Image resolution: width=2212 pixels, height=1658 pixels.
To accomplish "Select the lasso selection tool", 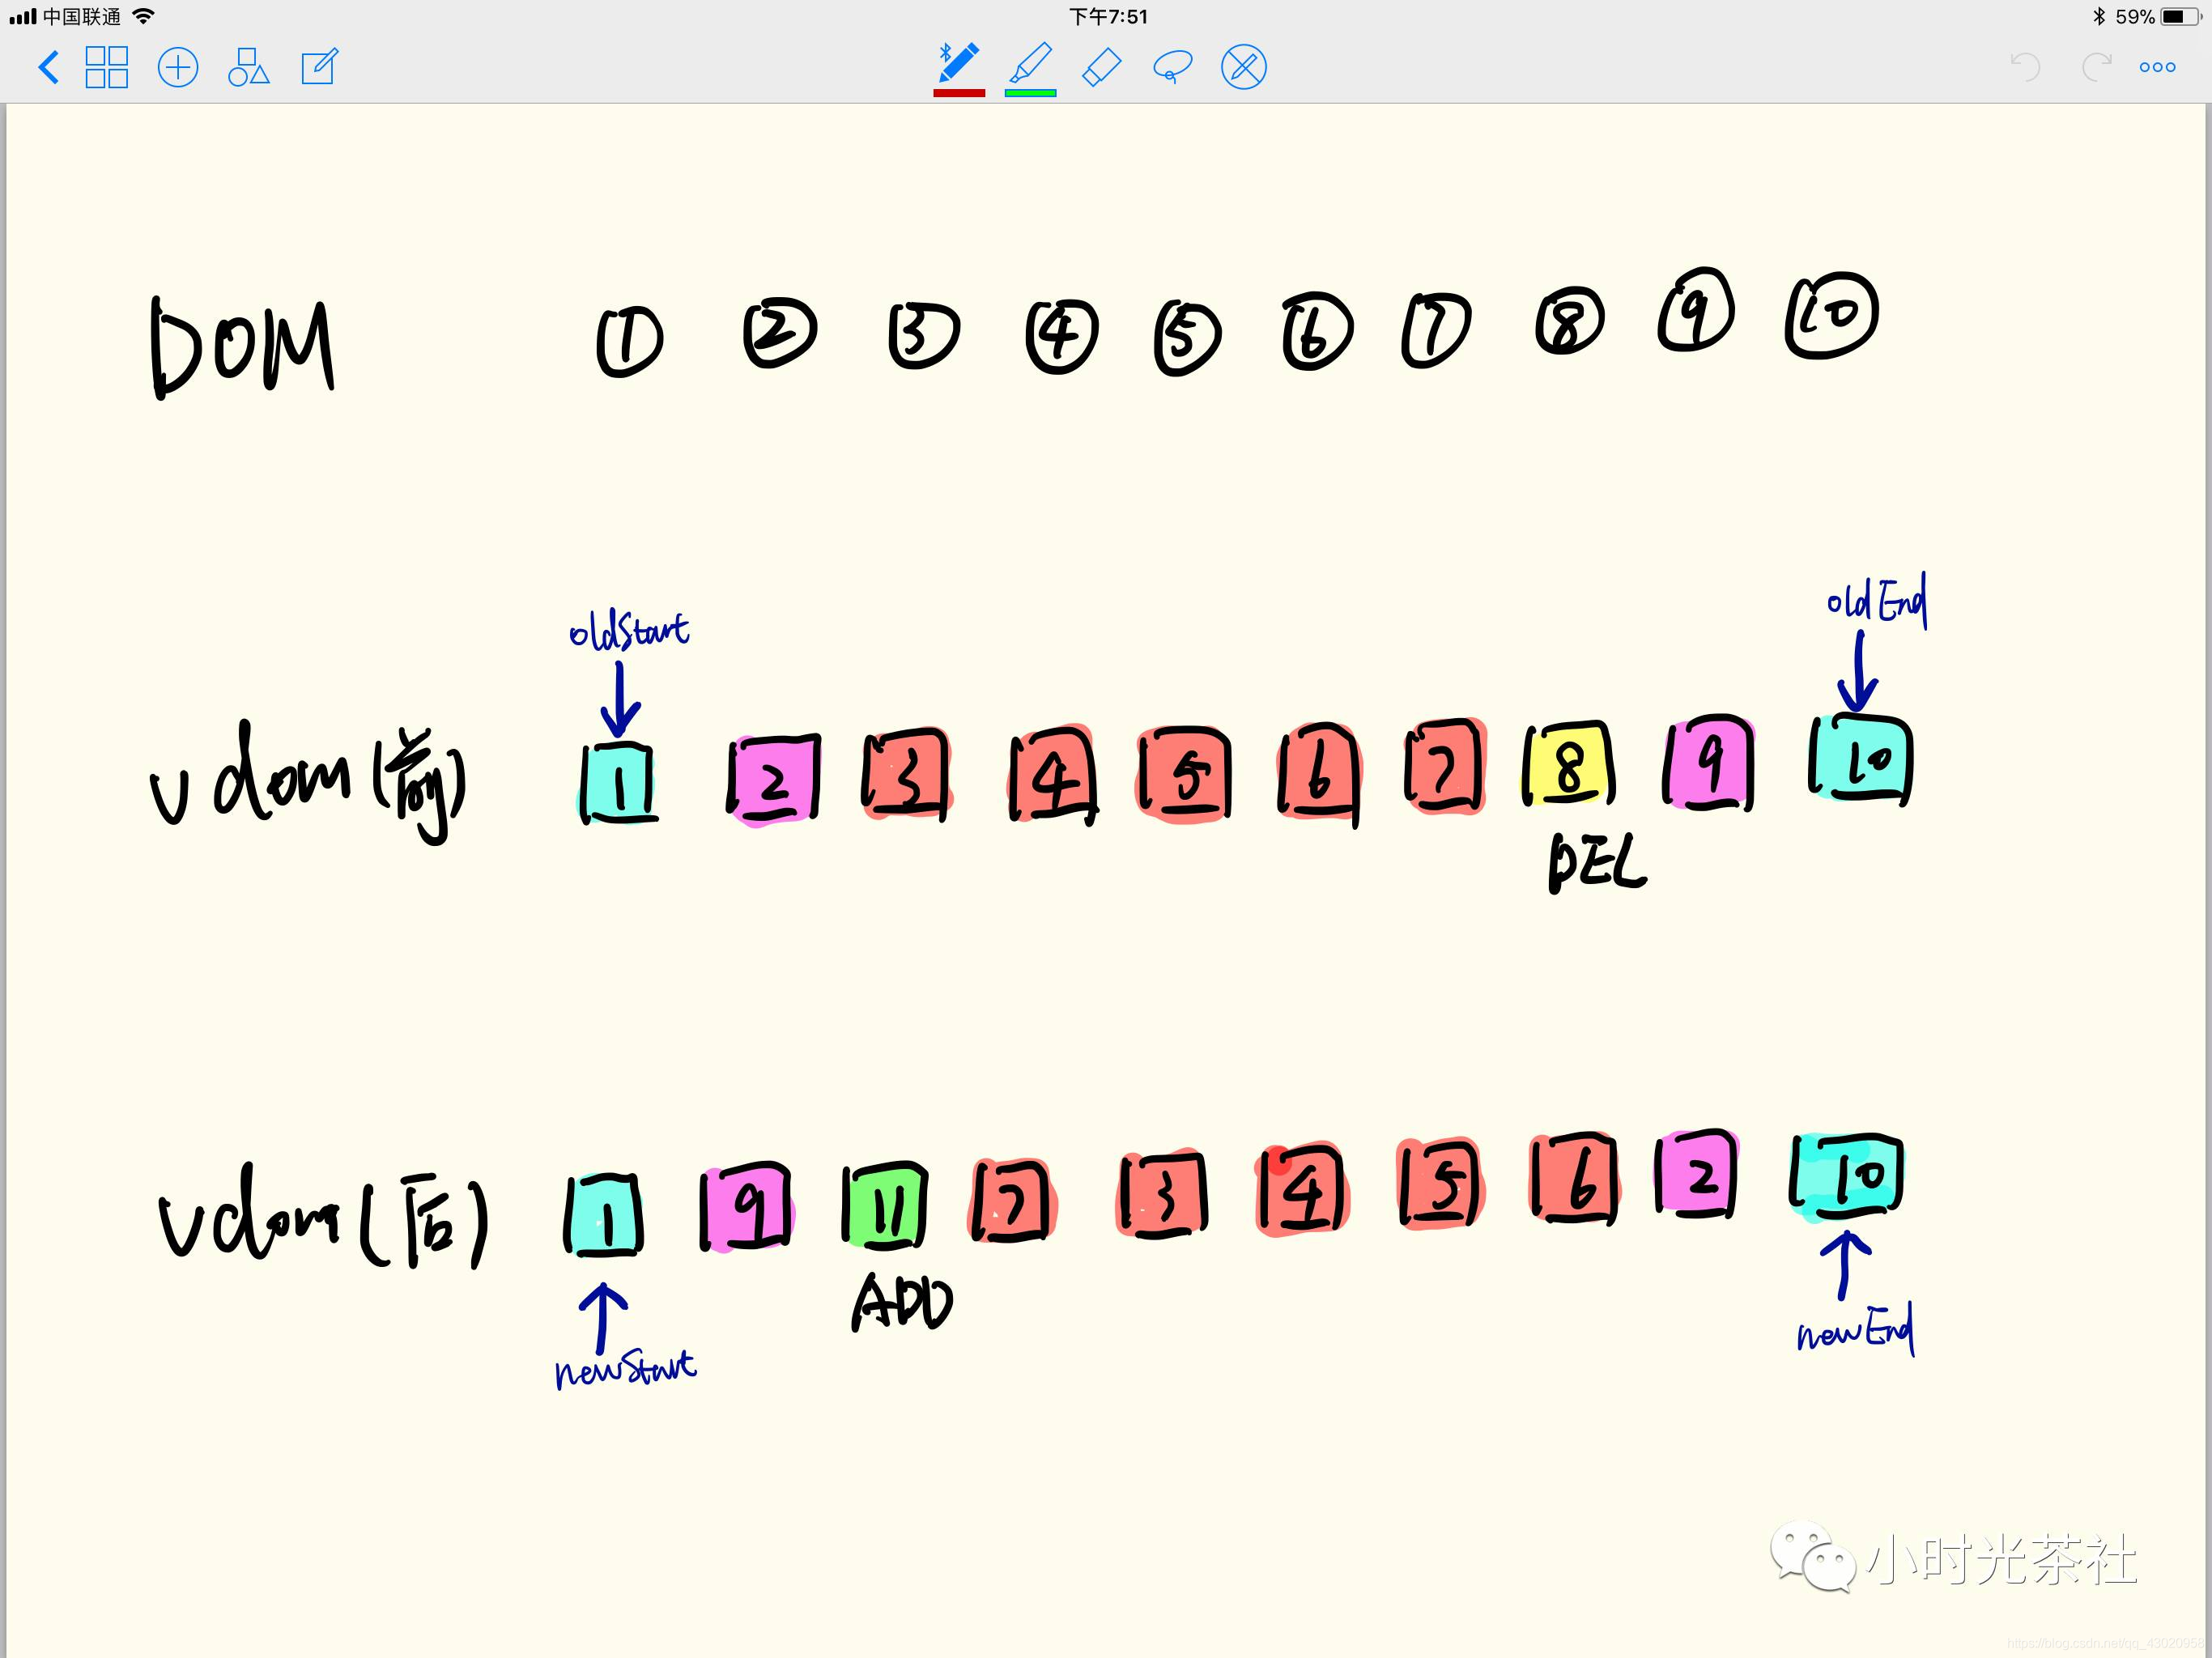I will pyautogui.click(x=1172, y=67).
